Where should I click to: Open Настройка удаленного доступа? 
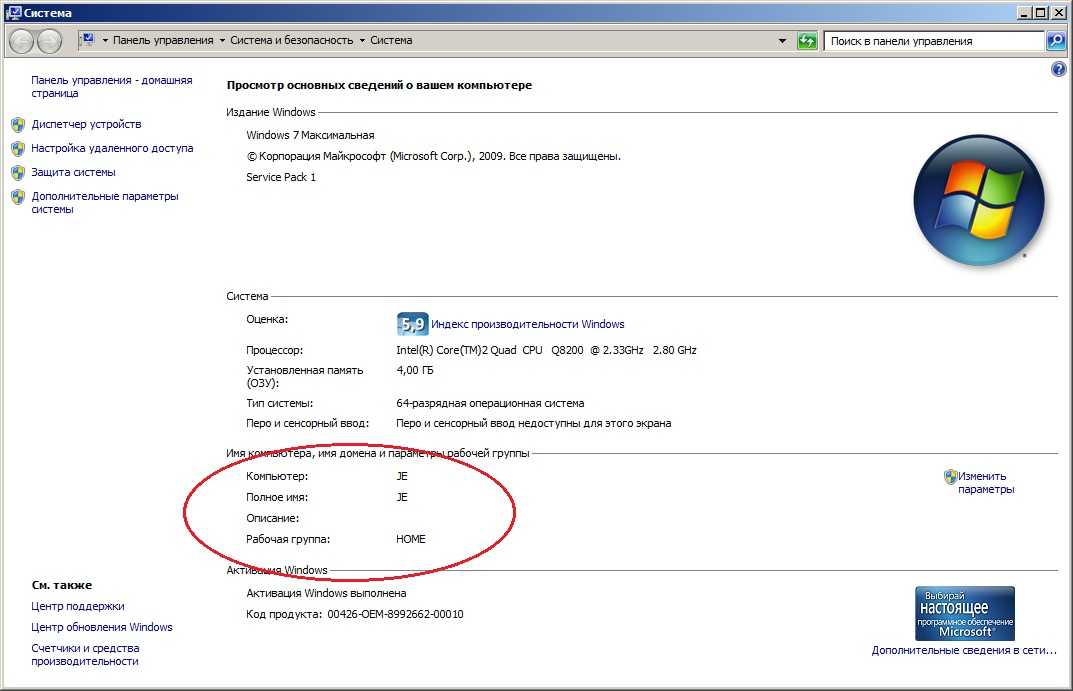(112, 148)
